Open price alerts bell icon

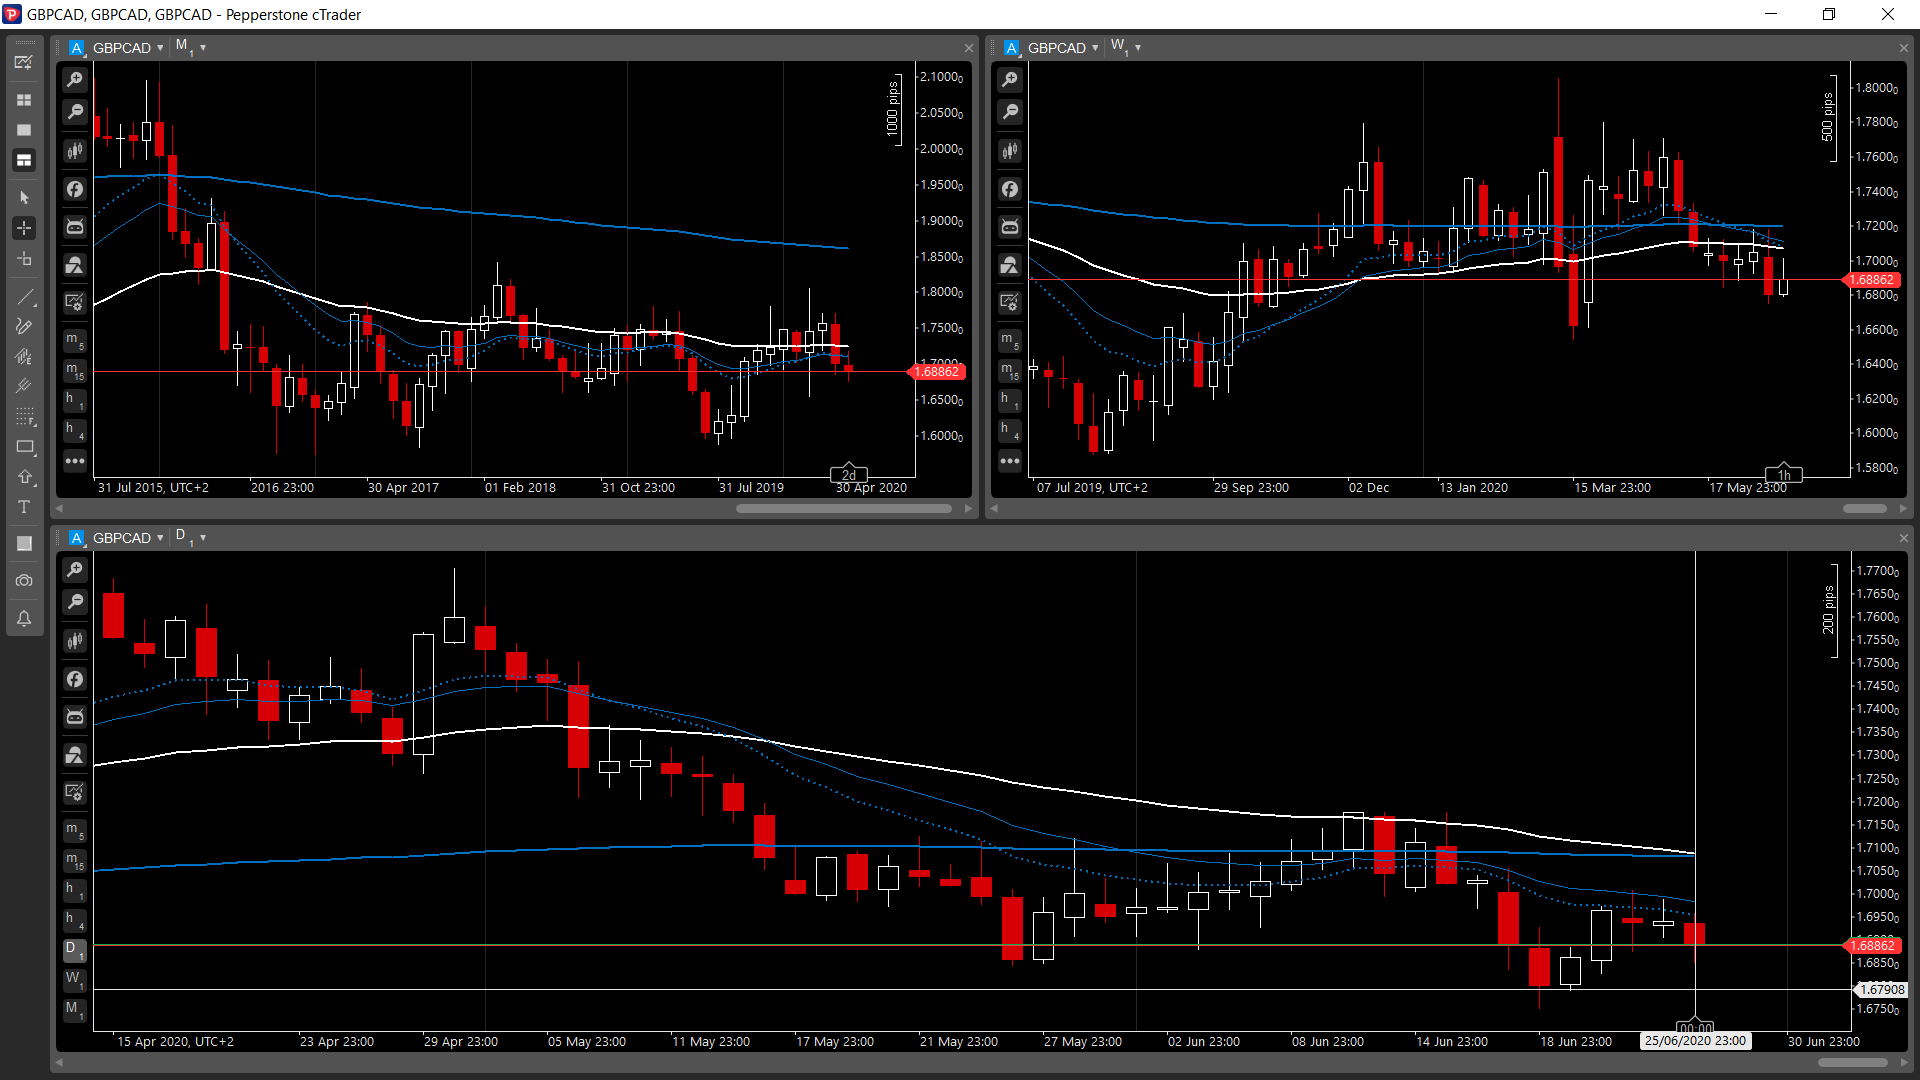tap(24, 619)
